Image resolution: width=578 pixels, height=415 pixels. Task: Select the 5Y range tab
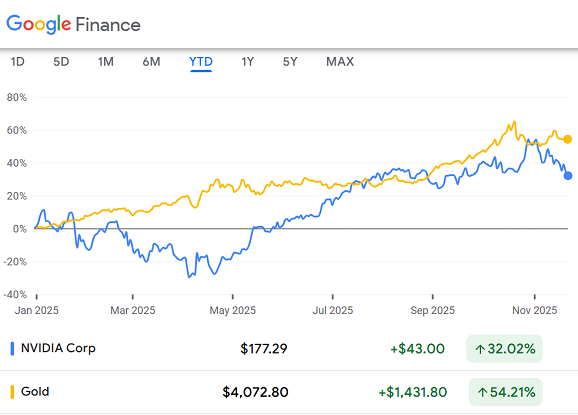pos(290,62)
